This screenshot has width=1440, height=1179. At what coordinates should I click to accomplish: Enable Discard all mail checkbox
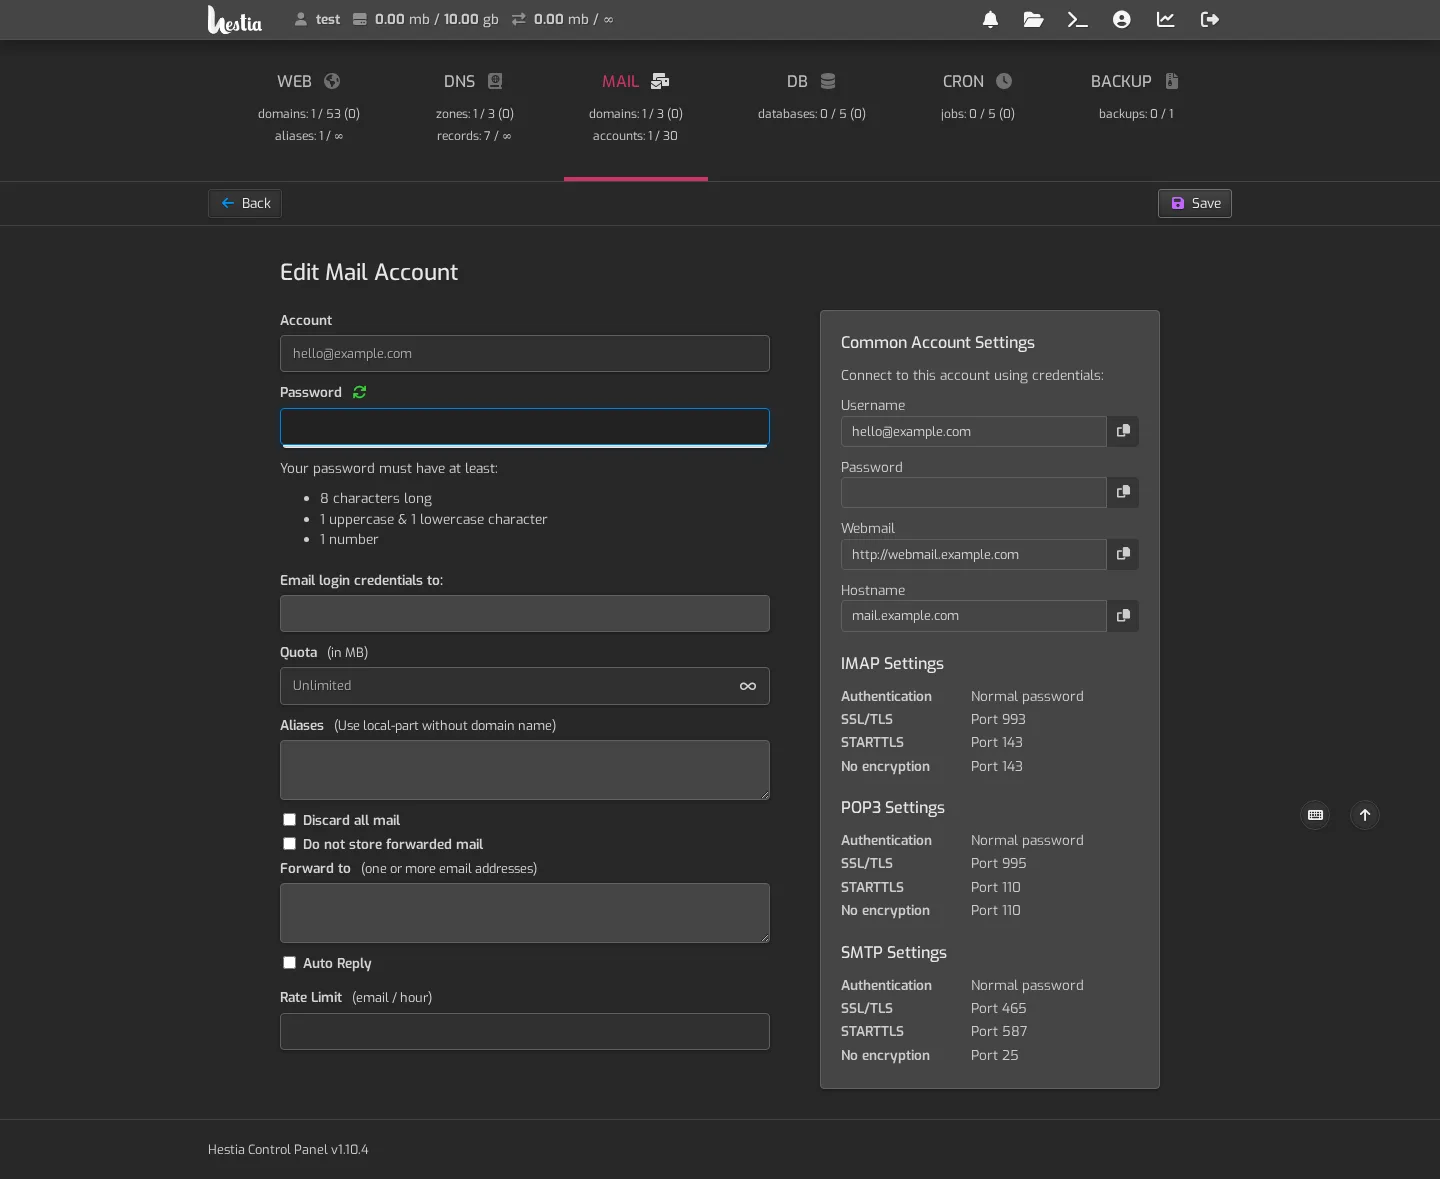(x=290, y=820)
